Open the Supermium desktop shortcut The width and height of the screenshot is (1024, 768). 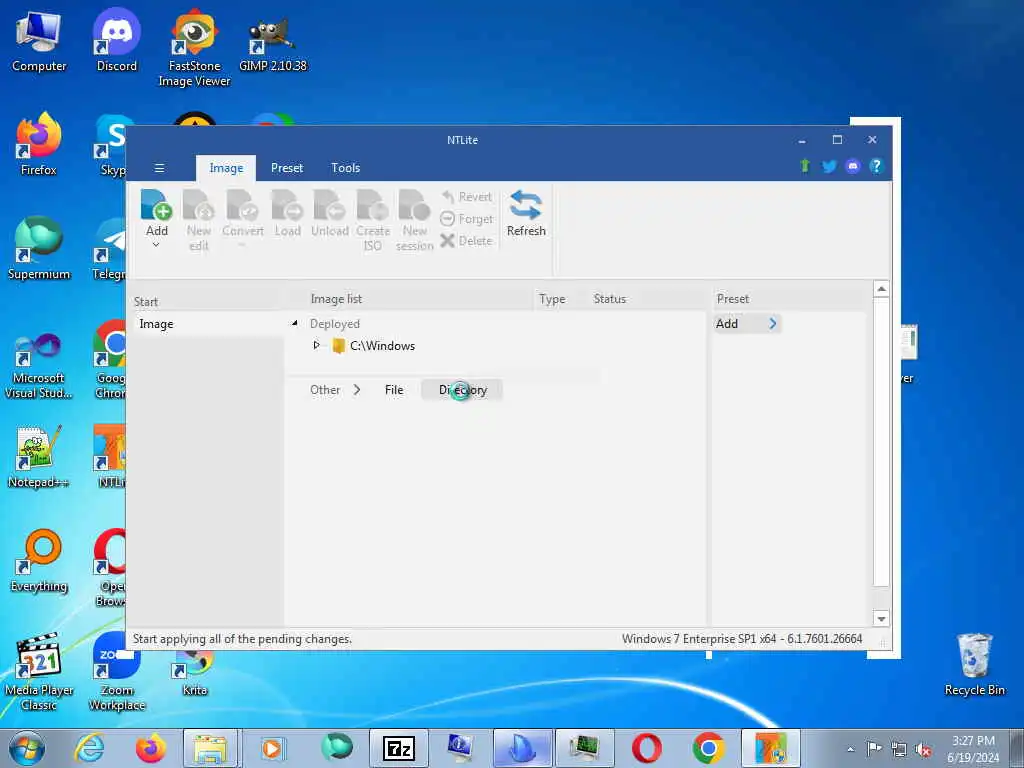pyautogui.click(x=39, y=249)
